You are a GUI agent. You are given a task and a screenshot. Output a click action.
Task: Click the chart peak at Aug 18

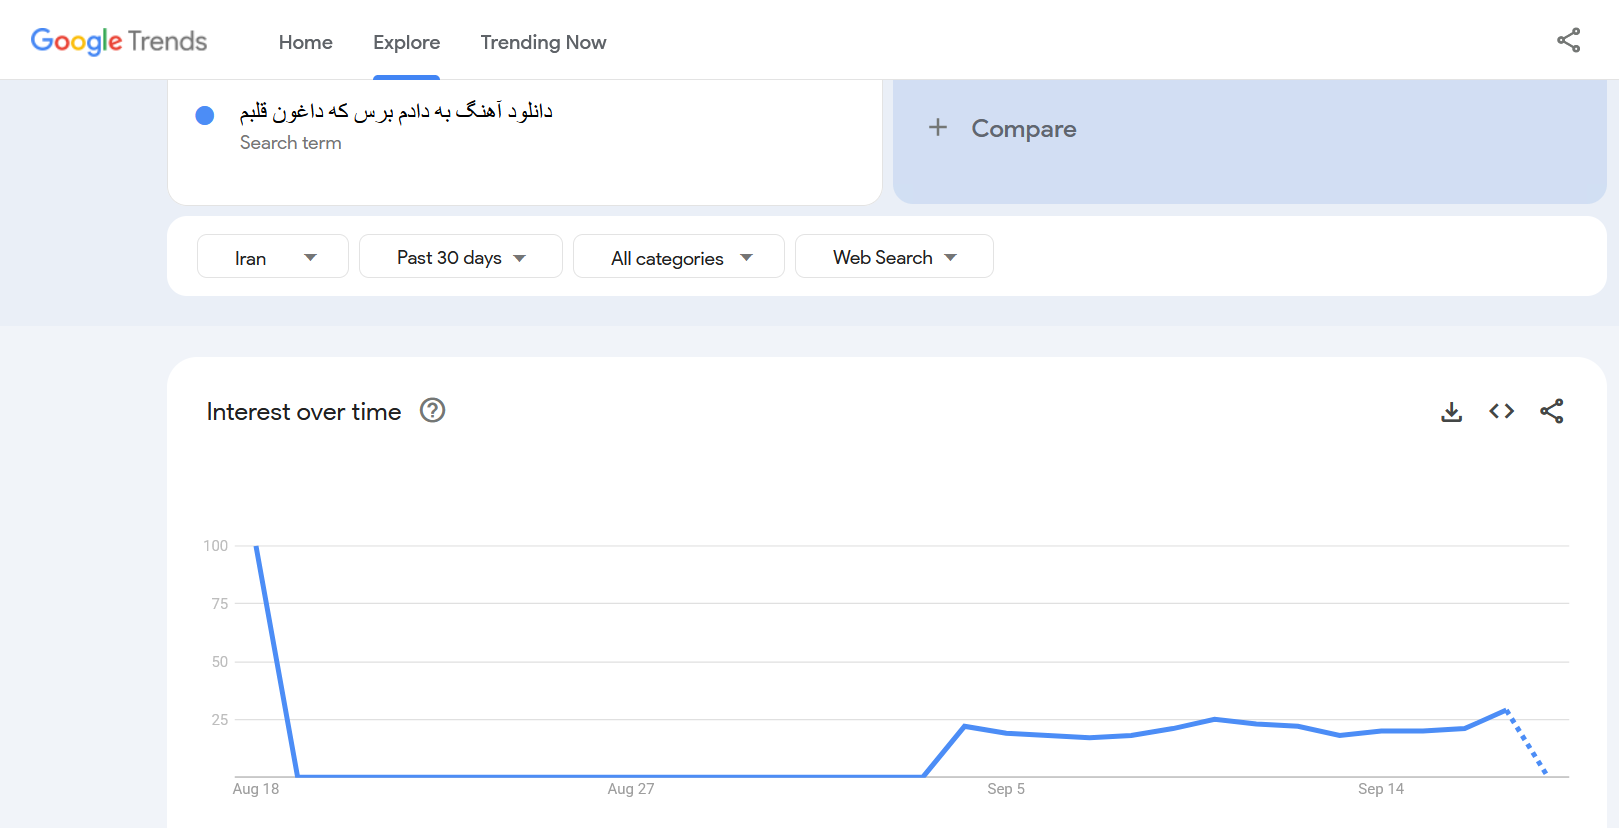(257, 547)
